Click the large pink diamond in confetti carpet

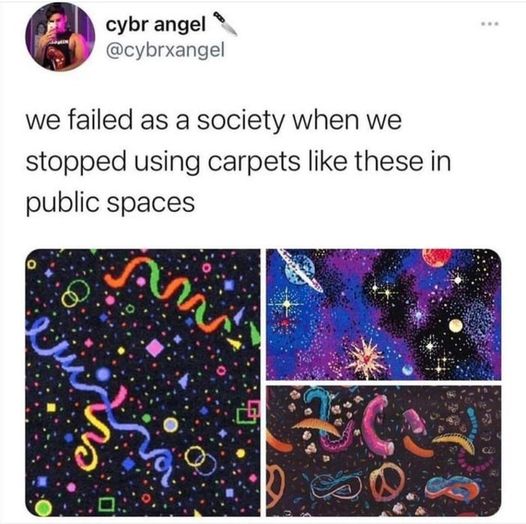pos(155,348)
